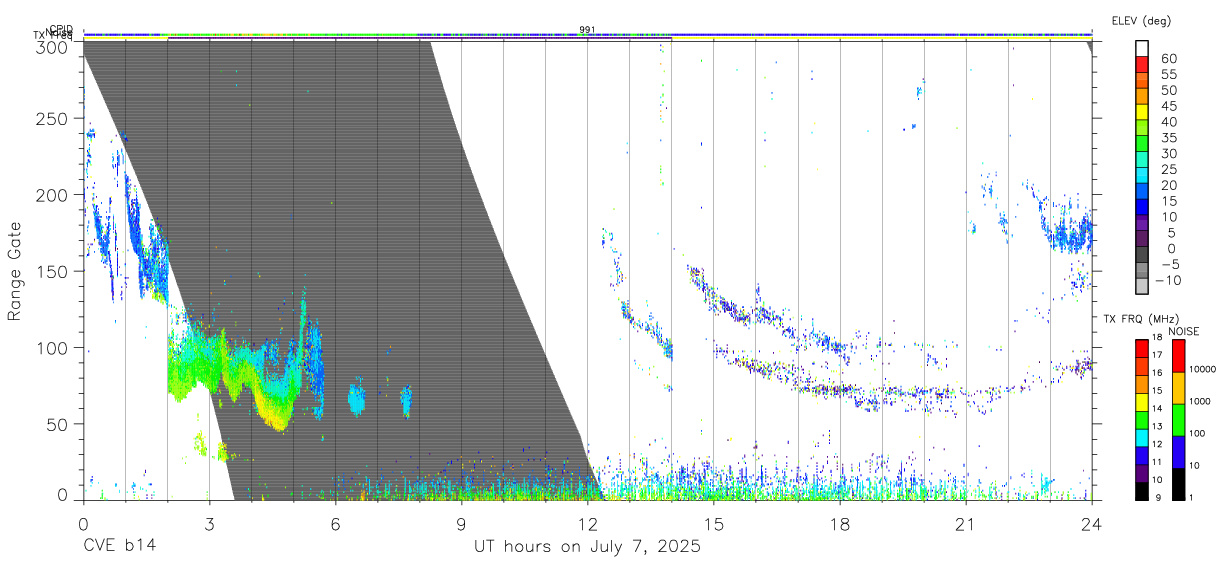
Task: Click the 9 tick on UT hours axis
Action: (461, 525)
